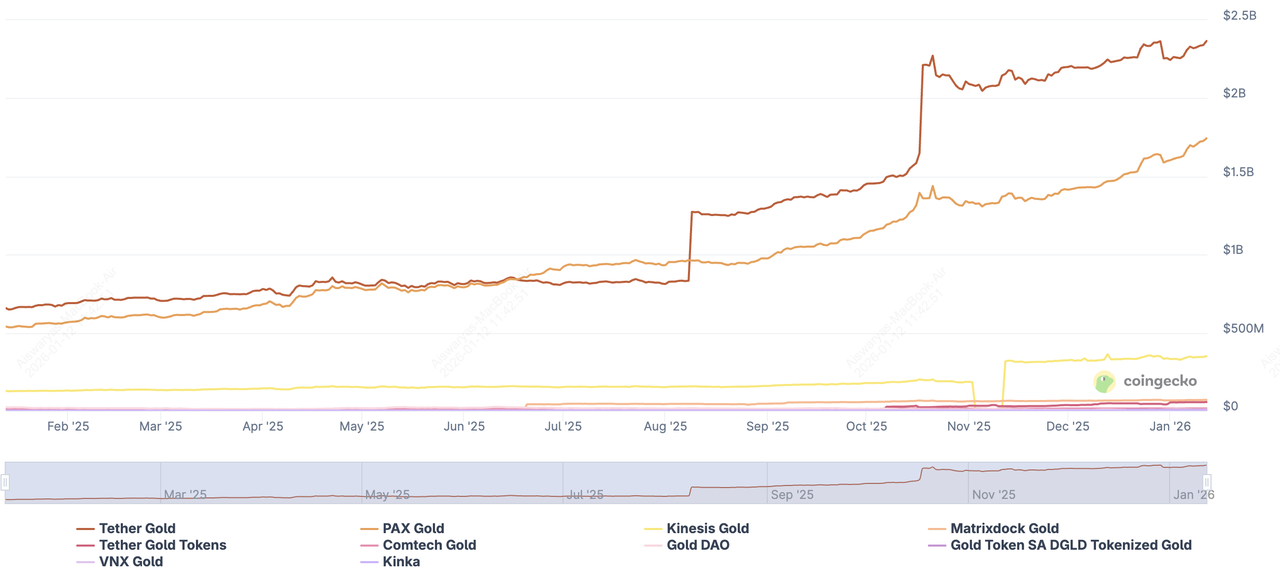The height and width of the screenshot is (572, 1280).
Task: Click the CoinGecko gecko logo icon
Action: pos(1104,381)
